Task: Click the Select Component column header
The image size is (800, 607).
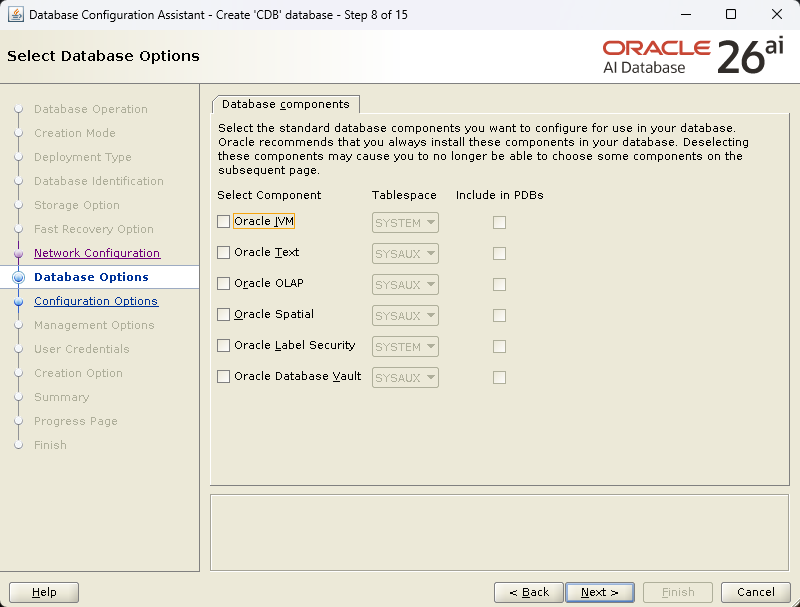Action: pos(269,195)
